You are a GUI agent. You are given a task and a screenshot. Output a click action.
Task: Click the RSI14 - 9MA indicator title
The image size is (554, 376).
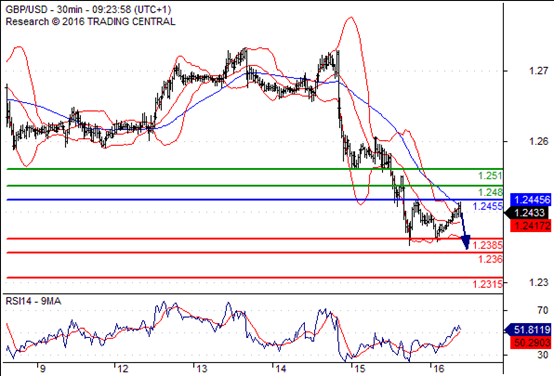33,301
